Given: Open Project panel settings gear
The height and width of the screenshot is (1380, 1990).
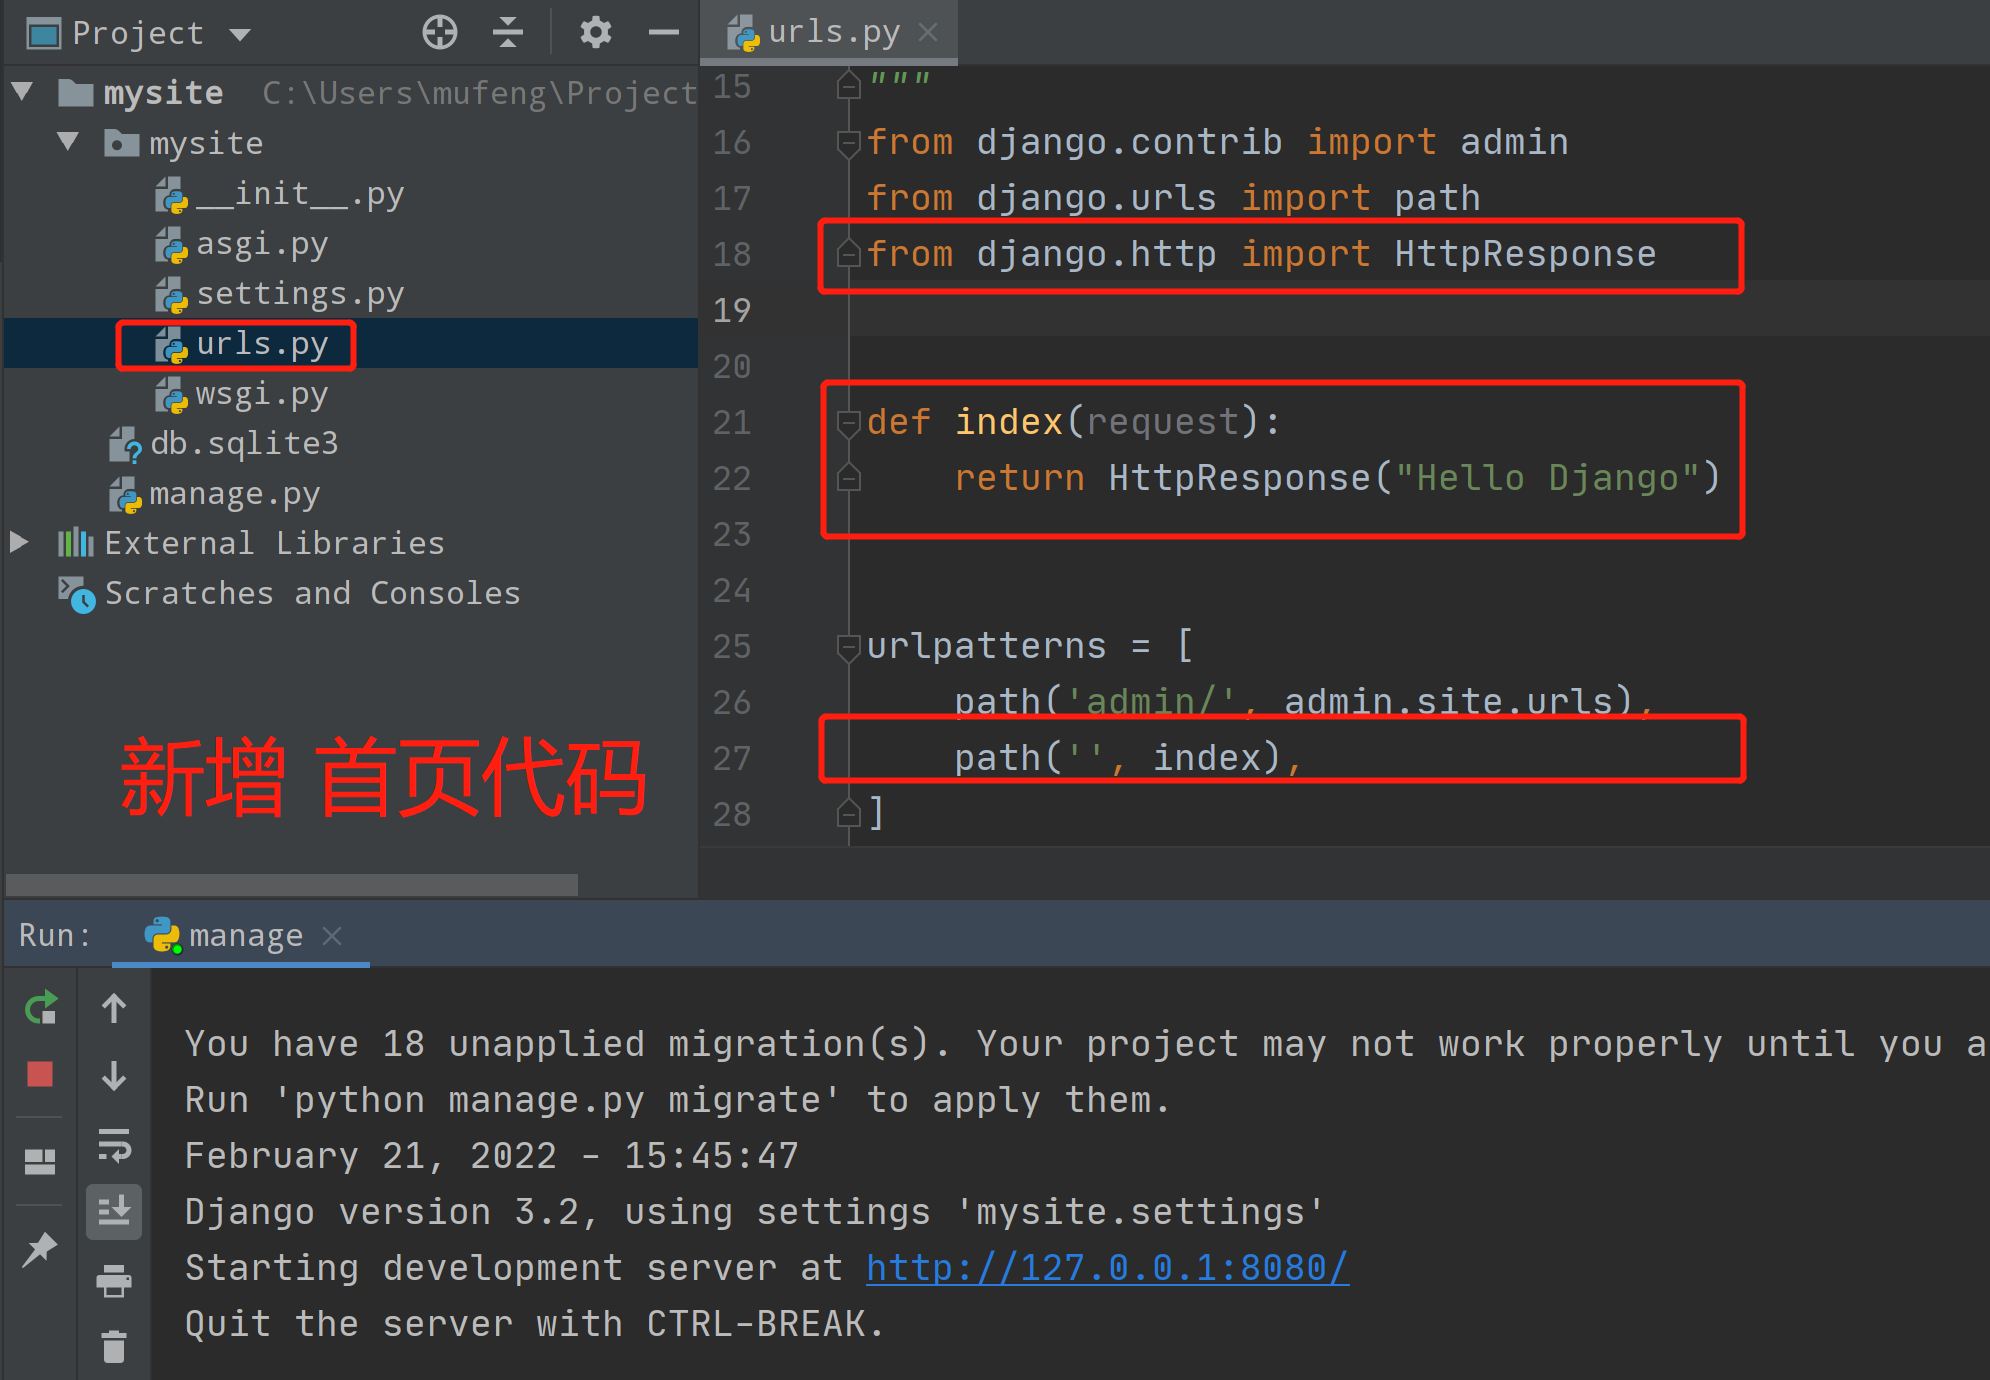Looking at the screenshot, I should tap(595, 32).
